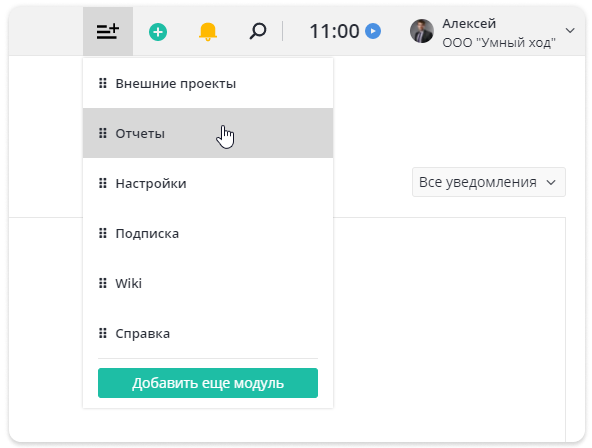Click the 11:00 timer display

tap(335, 31)
